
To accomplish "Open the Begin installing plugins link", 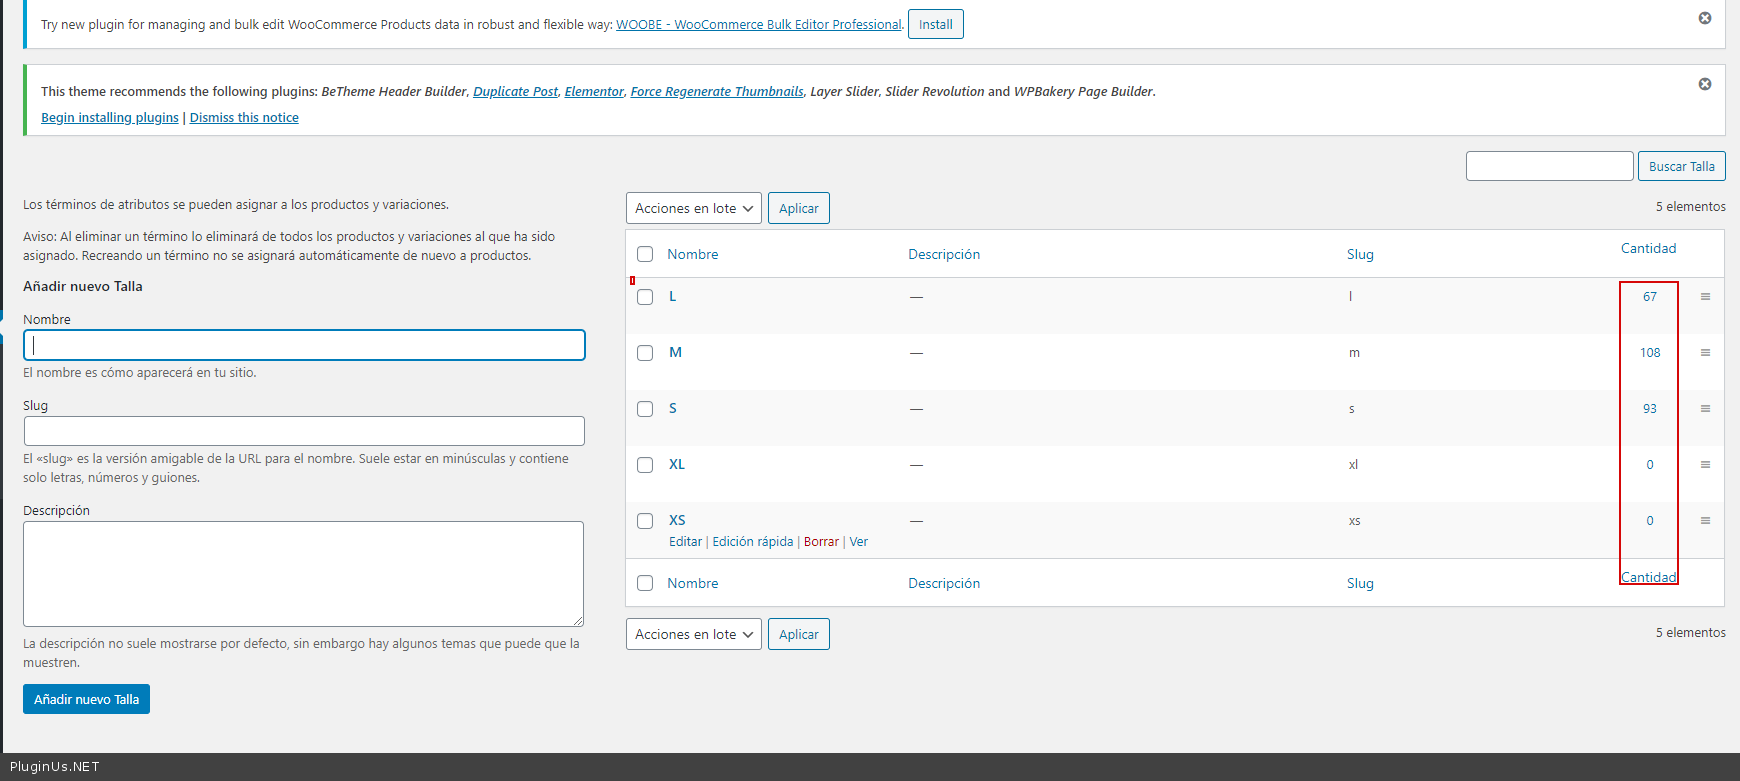I will point(110,118).
